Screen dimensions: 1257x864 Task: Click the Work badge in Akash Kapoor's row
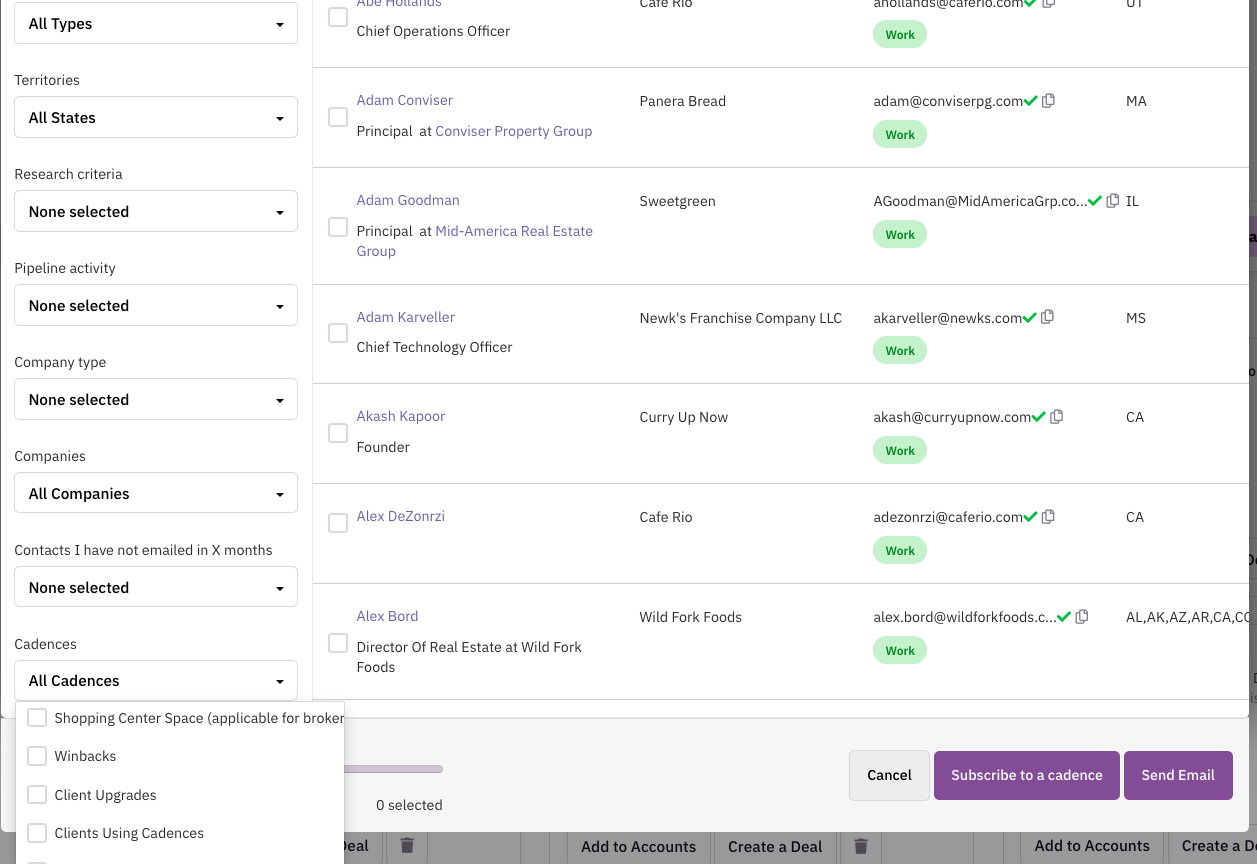pyautogui.click(x=900, y=451)
